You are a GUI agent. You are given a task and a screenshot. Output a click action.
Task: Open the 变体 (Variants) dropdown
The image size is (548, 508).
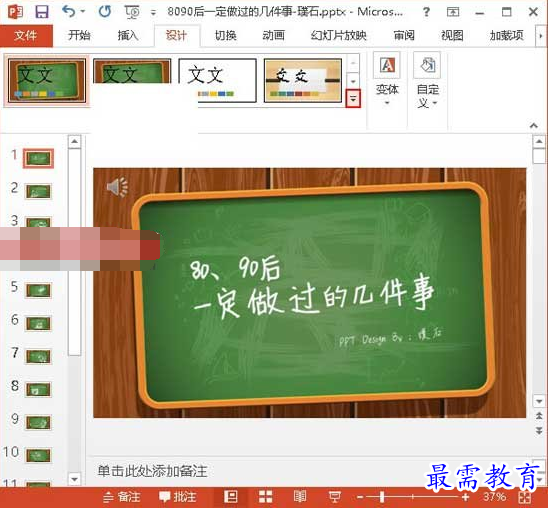[387, 80]
